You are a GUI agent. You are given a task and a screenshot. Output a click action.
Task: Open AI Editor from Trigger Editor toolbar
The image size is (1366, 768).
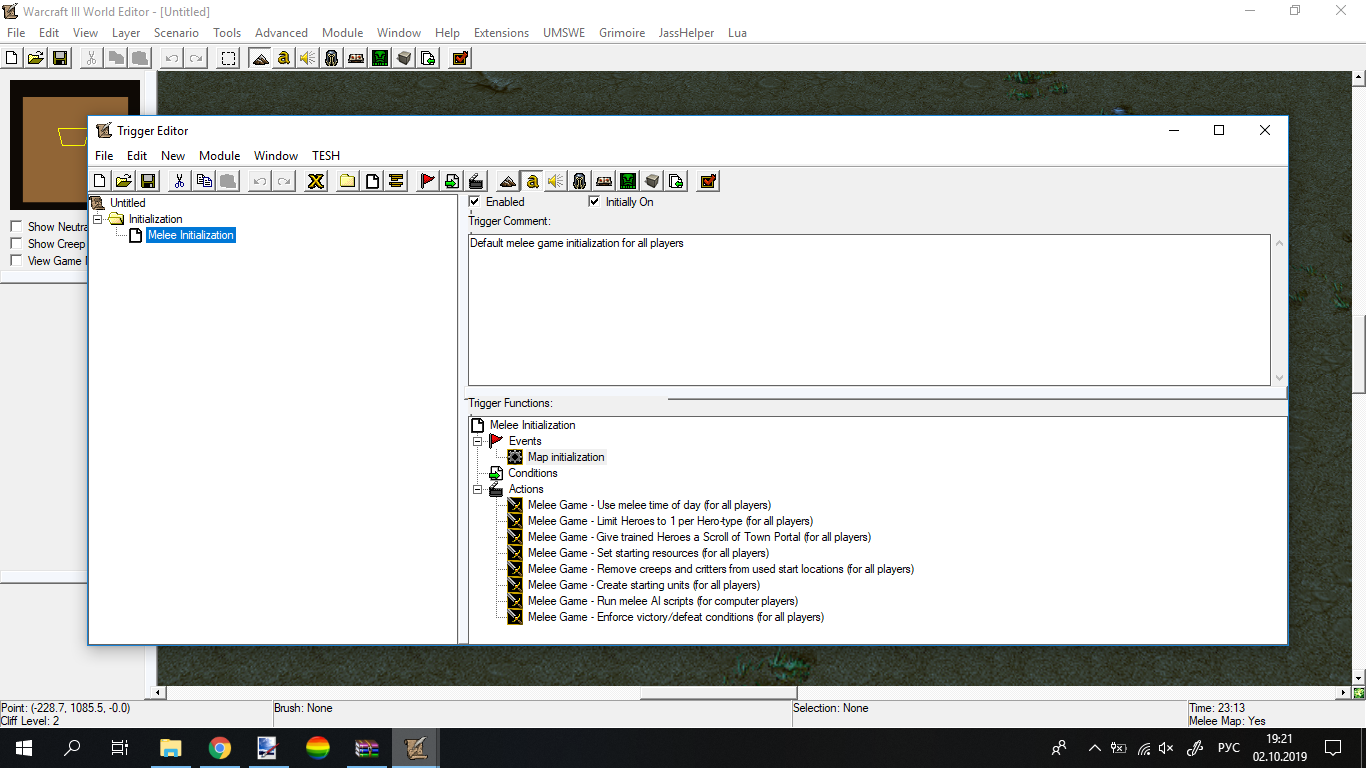tap(627, 181)
